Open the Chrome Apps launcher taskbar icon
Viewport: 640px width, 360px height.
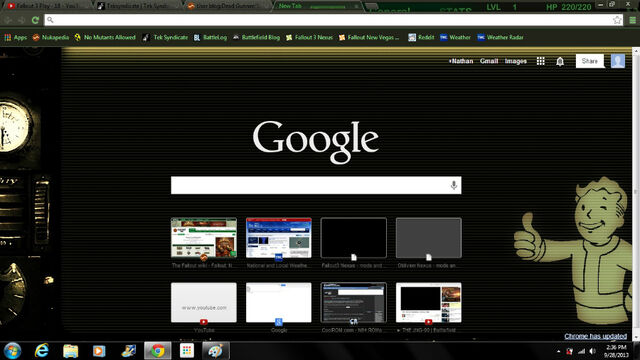pyautogui.click(x=187, y=351)
